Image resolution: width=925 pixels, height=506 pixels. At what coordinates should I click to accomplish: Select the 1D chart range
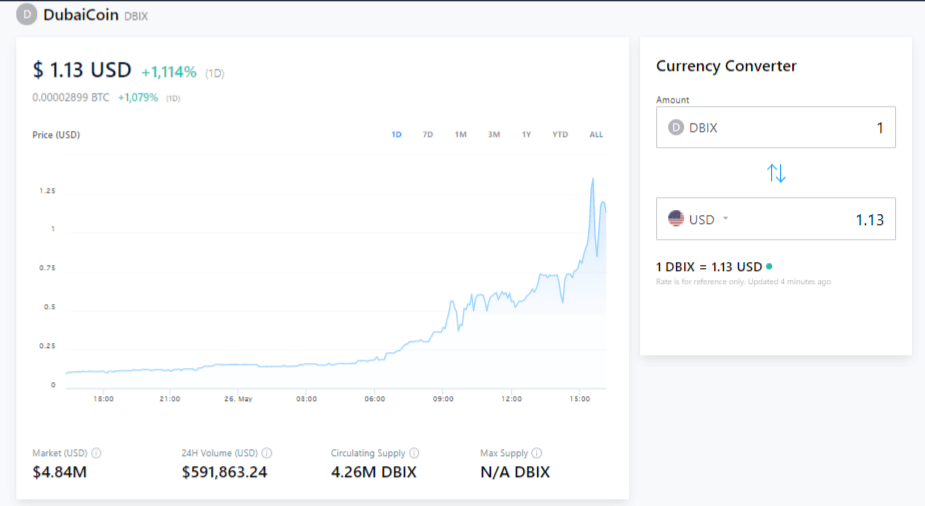tap(396, 134)
